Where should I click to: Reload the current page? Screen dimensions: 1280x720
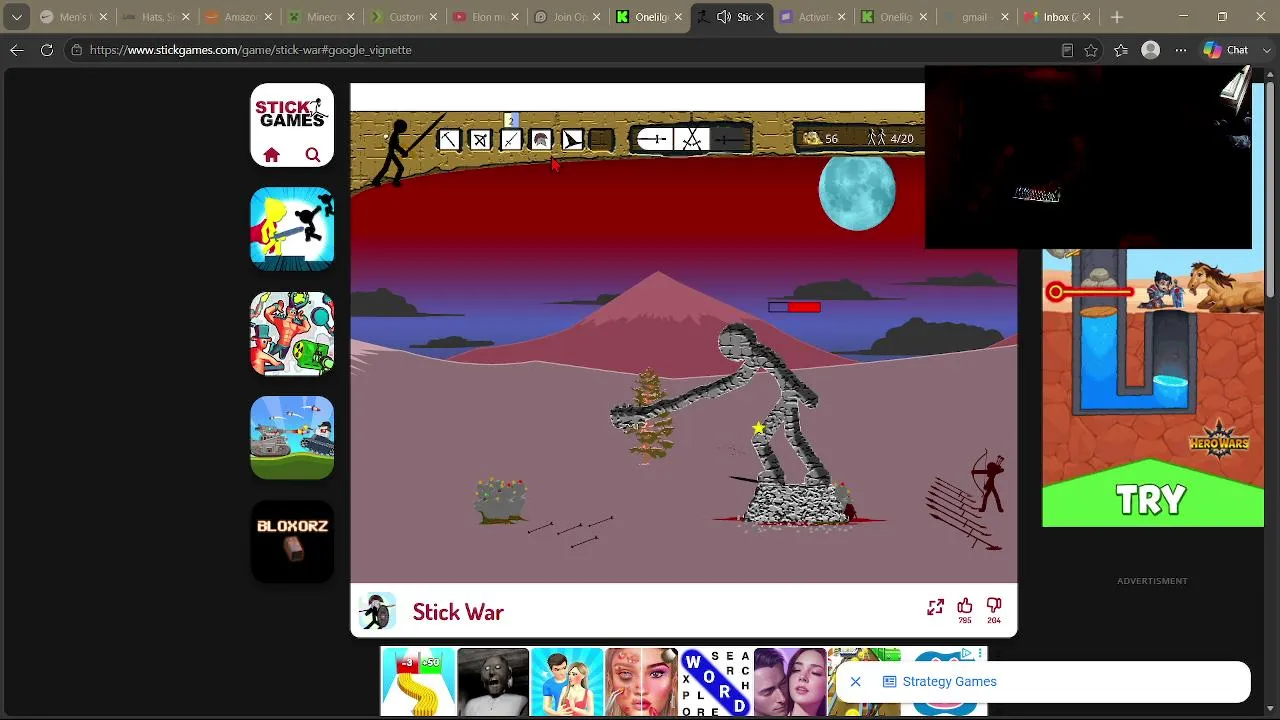coord(47,50)
